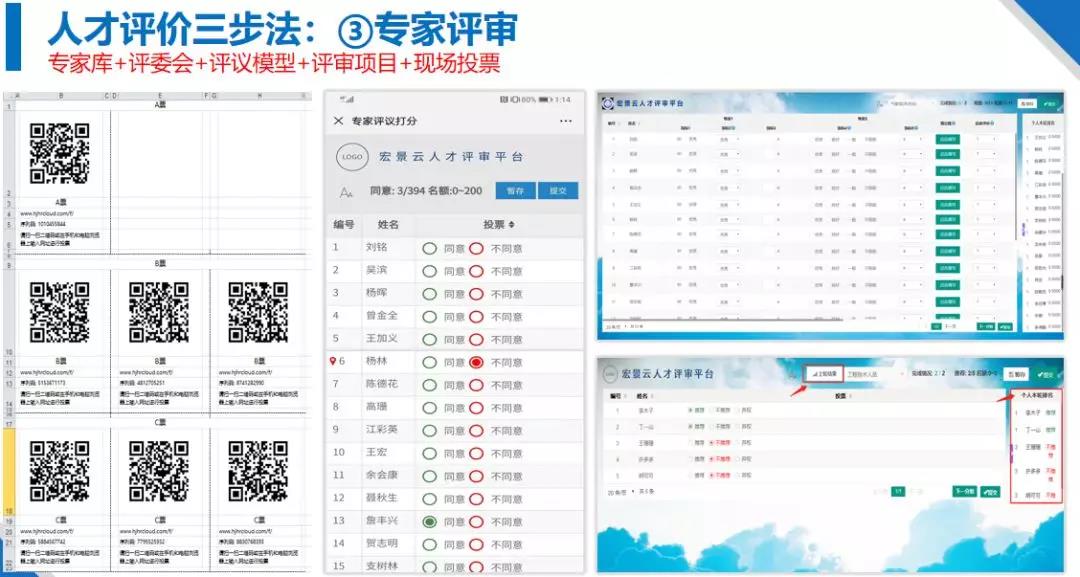Select 推荐 radio for 丁一山 in lower window

click(690, 427)
